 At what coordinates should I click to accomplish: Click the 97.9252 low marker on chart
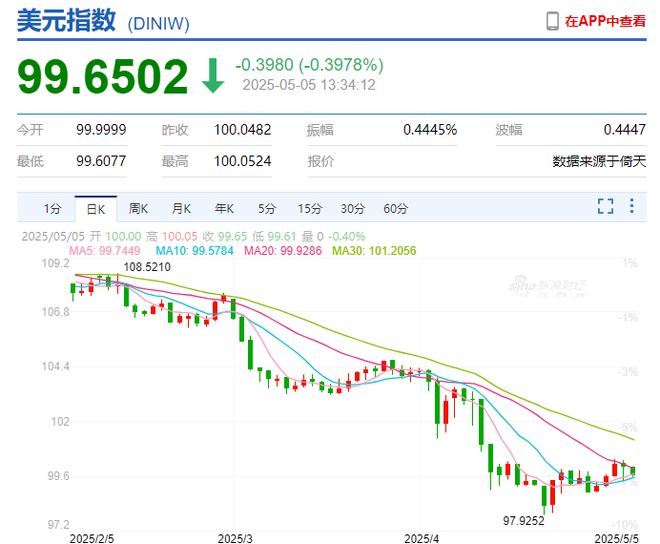524,521
